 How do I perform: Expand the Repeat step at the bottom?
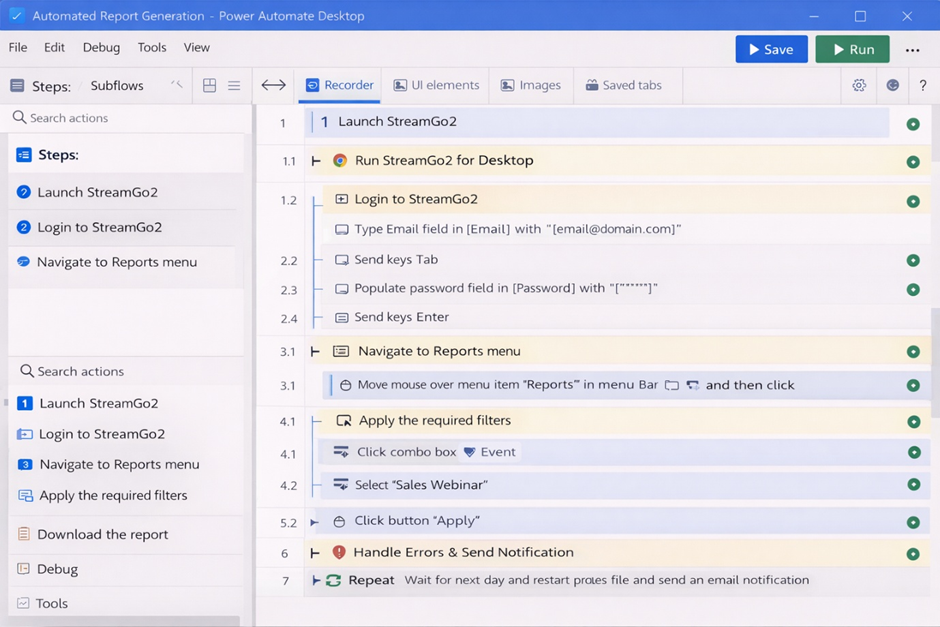[x=316, y=580]
